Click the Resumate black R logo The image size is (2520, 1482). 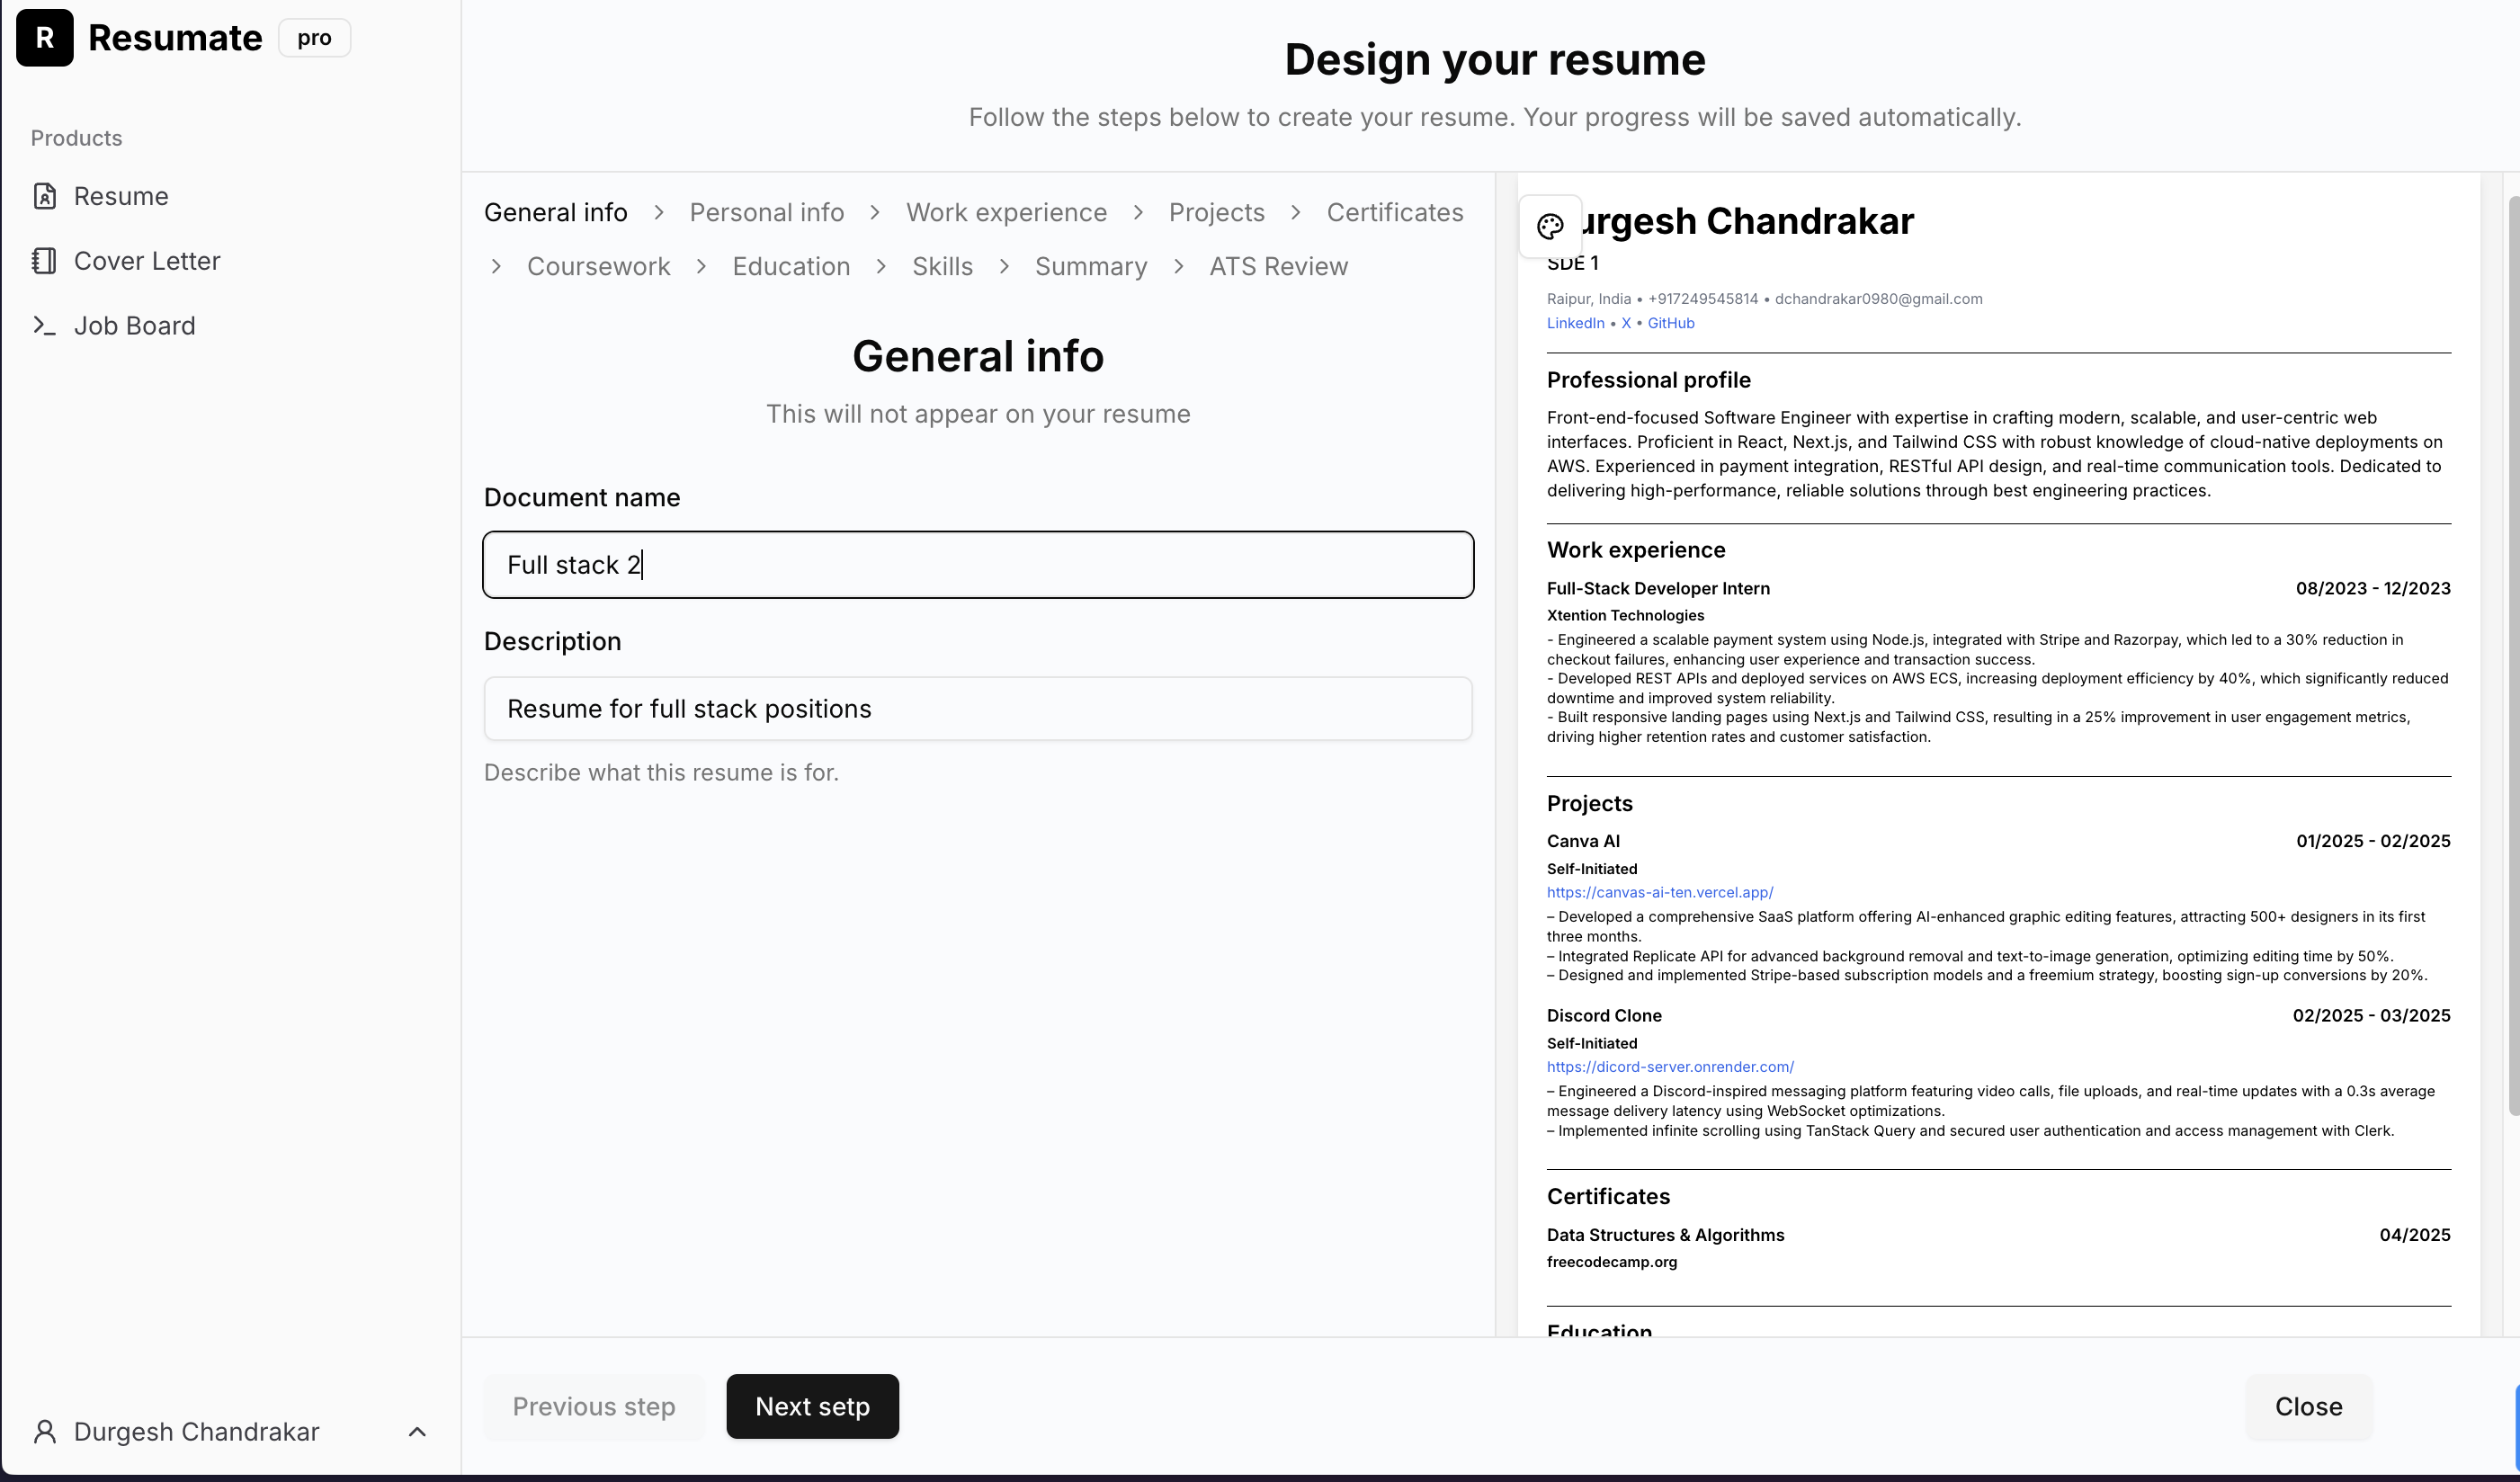(x=44, y=38)
